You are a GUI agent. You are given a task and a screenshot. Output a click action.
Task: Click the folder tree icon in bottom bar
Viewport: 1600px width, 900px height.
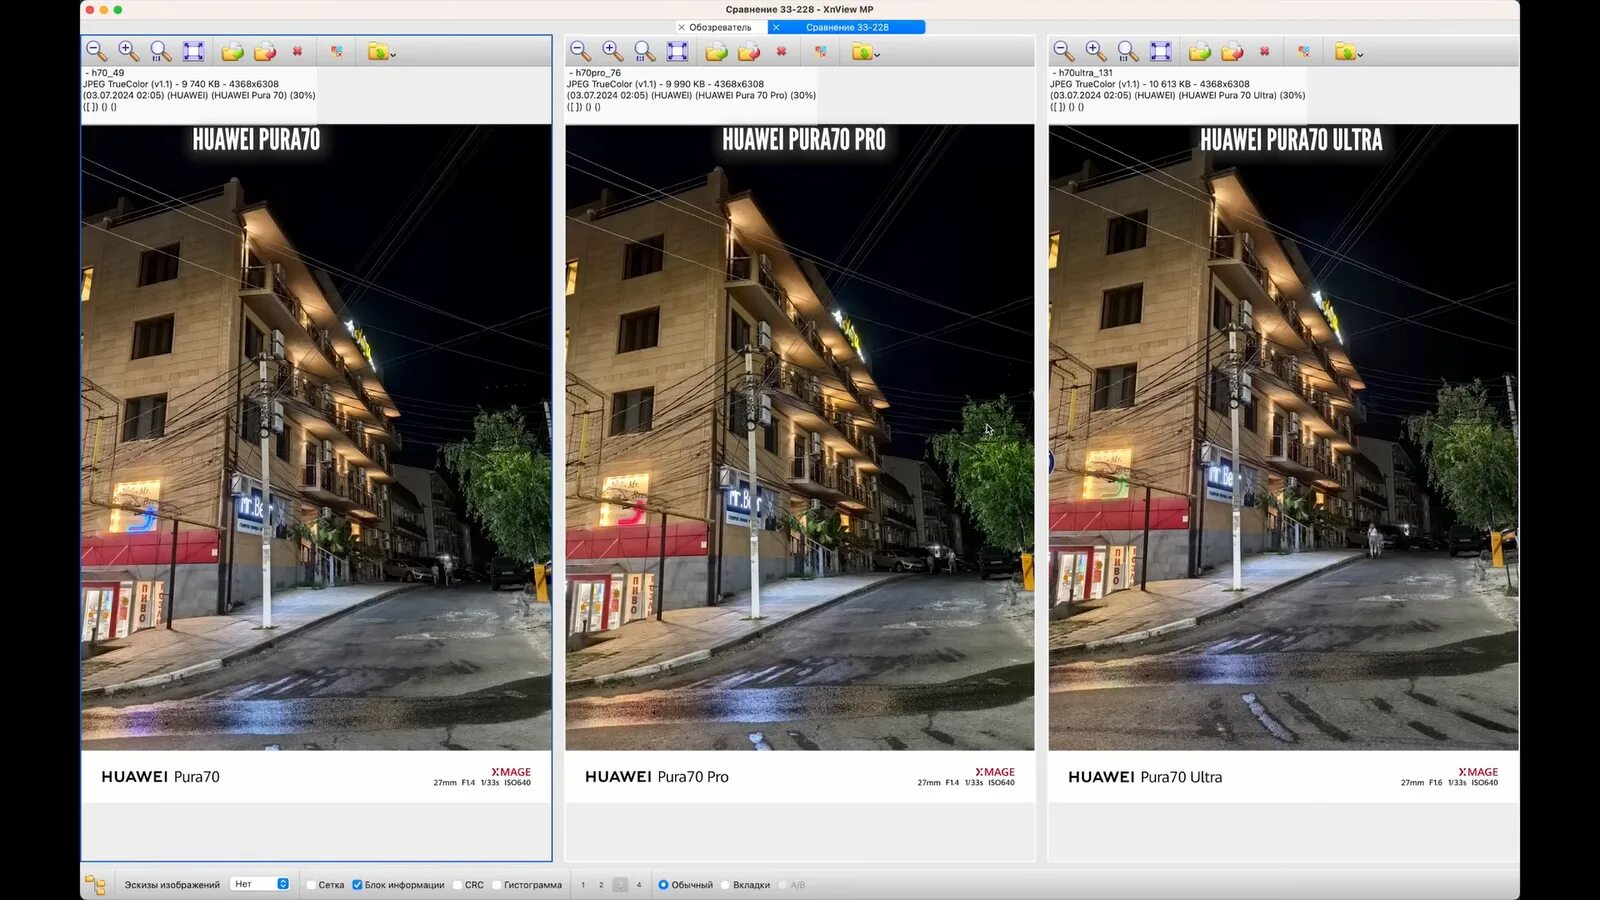95,884
